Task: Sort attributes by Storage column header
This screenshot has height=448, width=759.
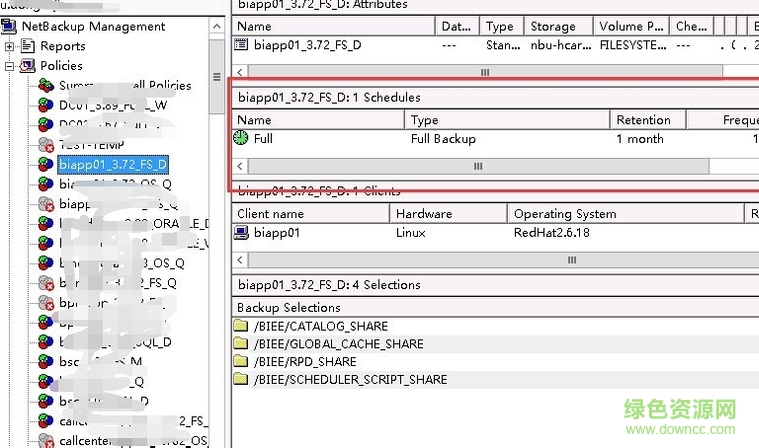Action: (559, 26)
